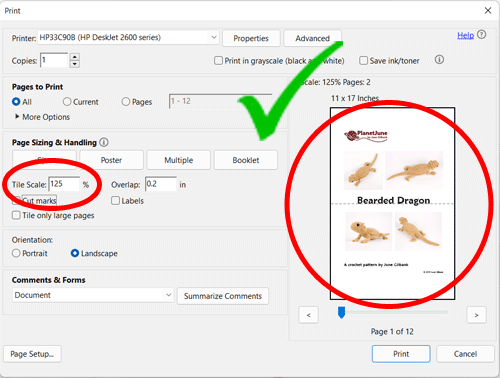The width and height of the screenshot is (500, 378).
Task: Choose Landscape orientation
Action: [75, 253]
